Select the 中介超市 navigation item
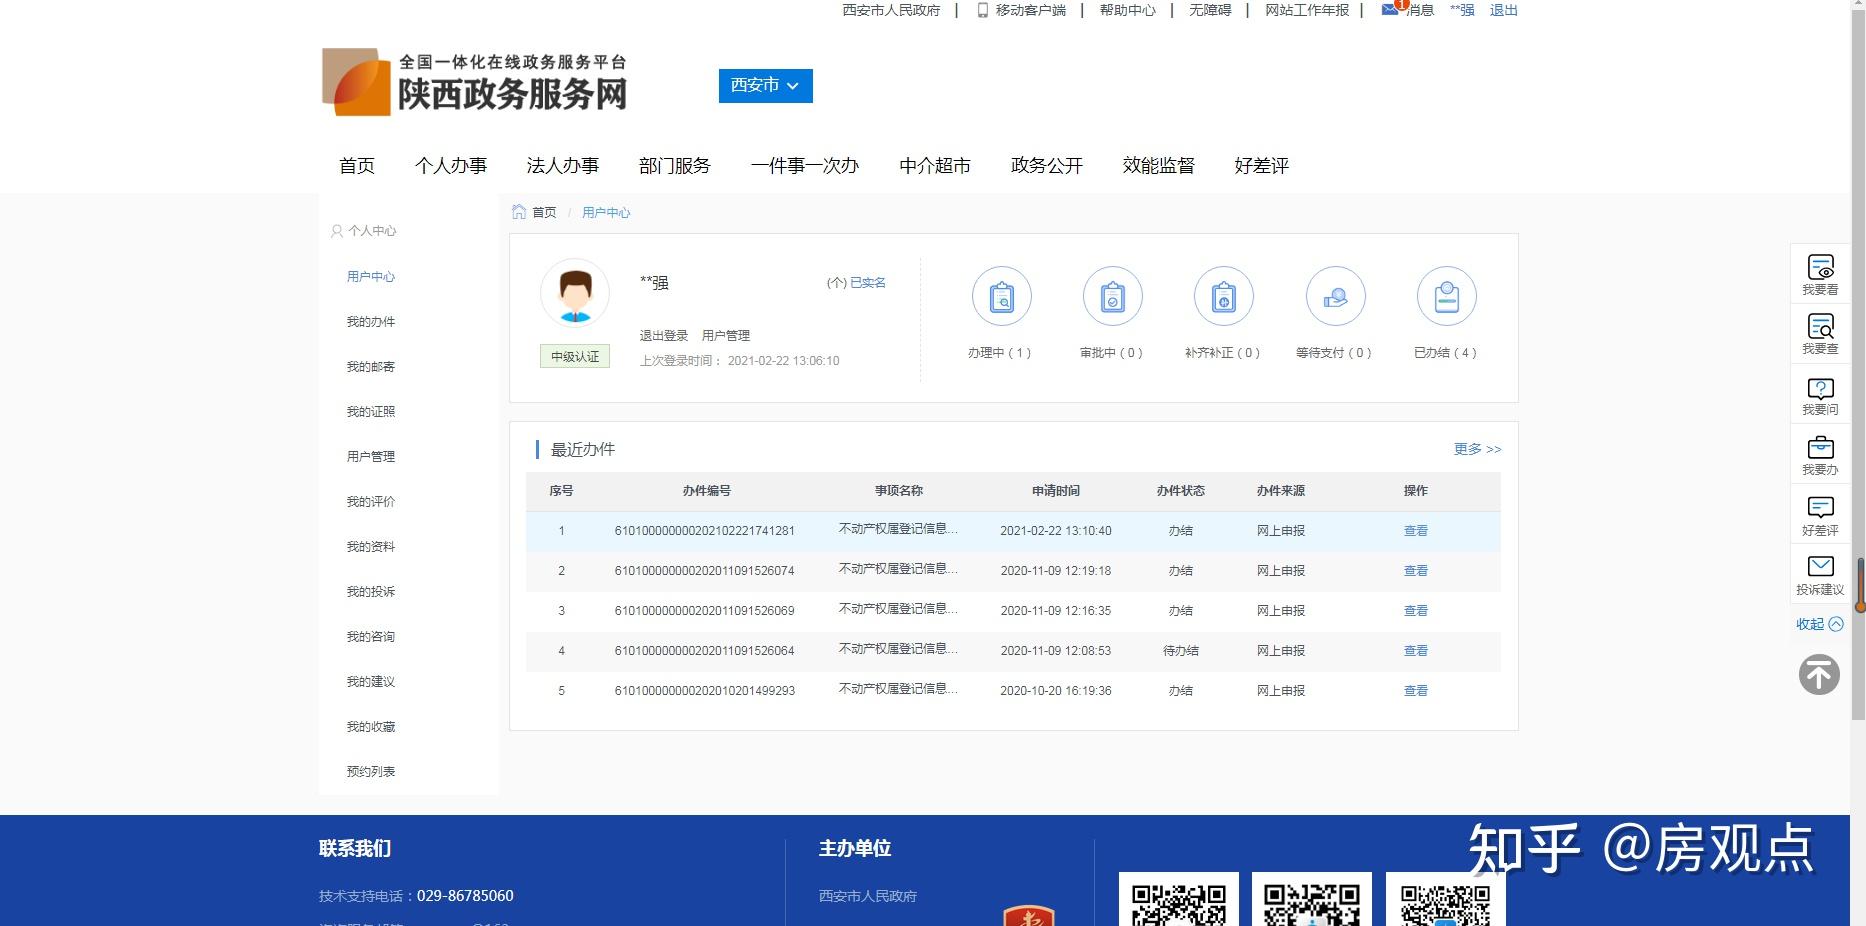The height and width of the screenshot is (926, 1866). pos(935,166)
